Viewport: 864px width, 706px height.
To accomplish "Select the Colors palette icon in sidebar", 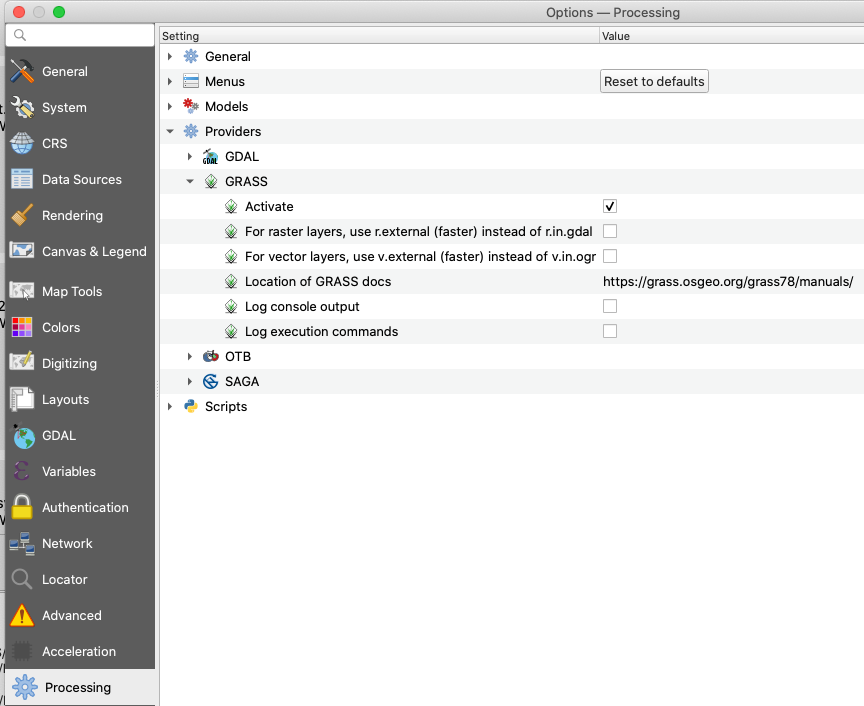I will tap(22, 327).
